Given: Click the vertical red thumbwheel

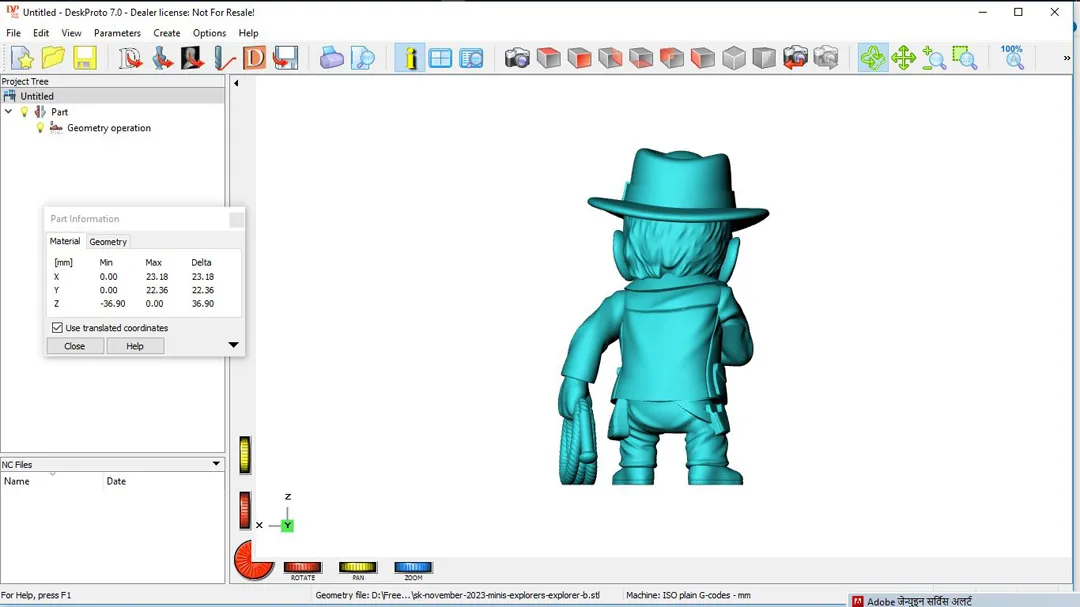Looking at the screenshot, I should [x=245, y=511].
